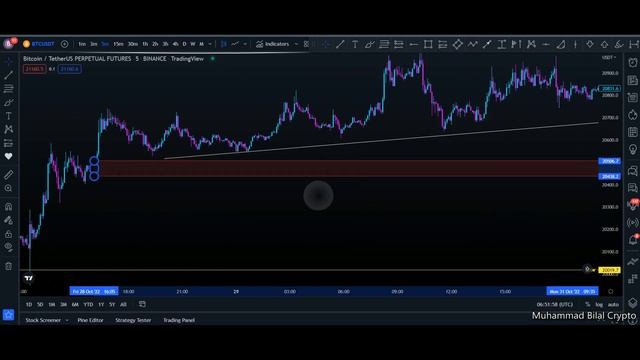
Task: Select the 15m timeframe
Action: (118, 44)
